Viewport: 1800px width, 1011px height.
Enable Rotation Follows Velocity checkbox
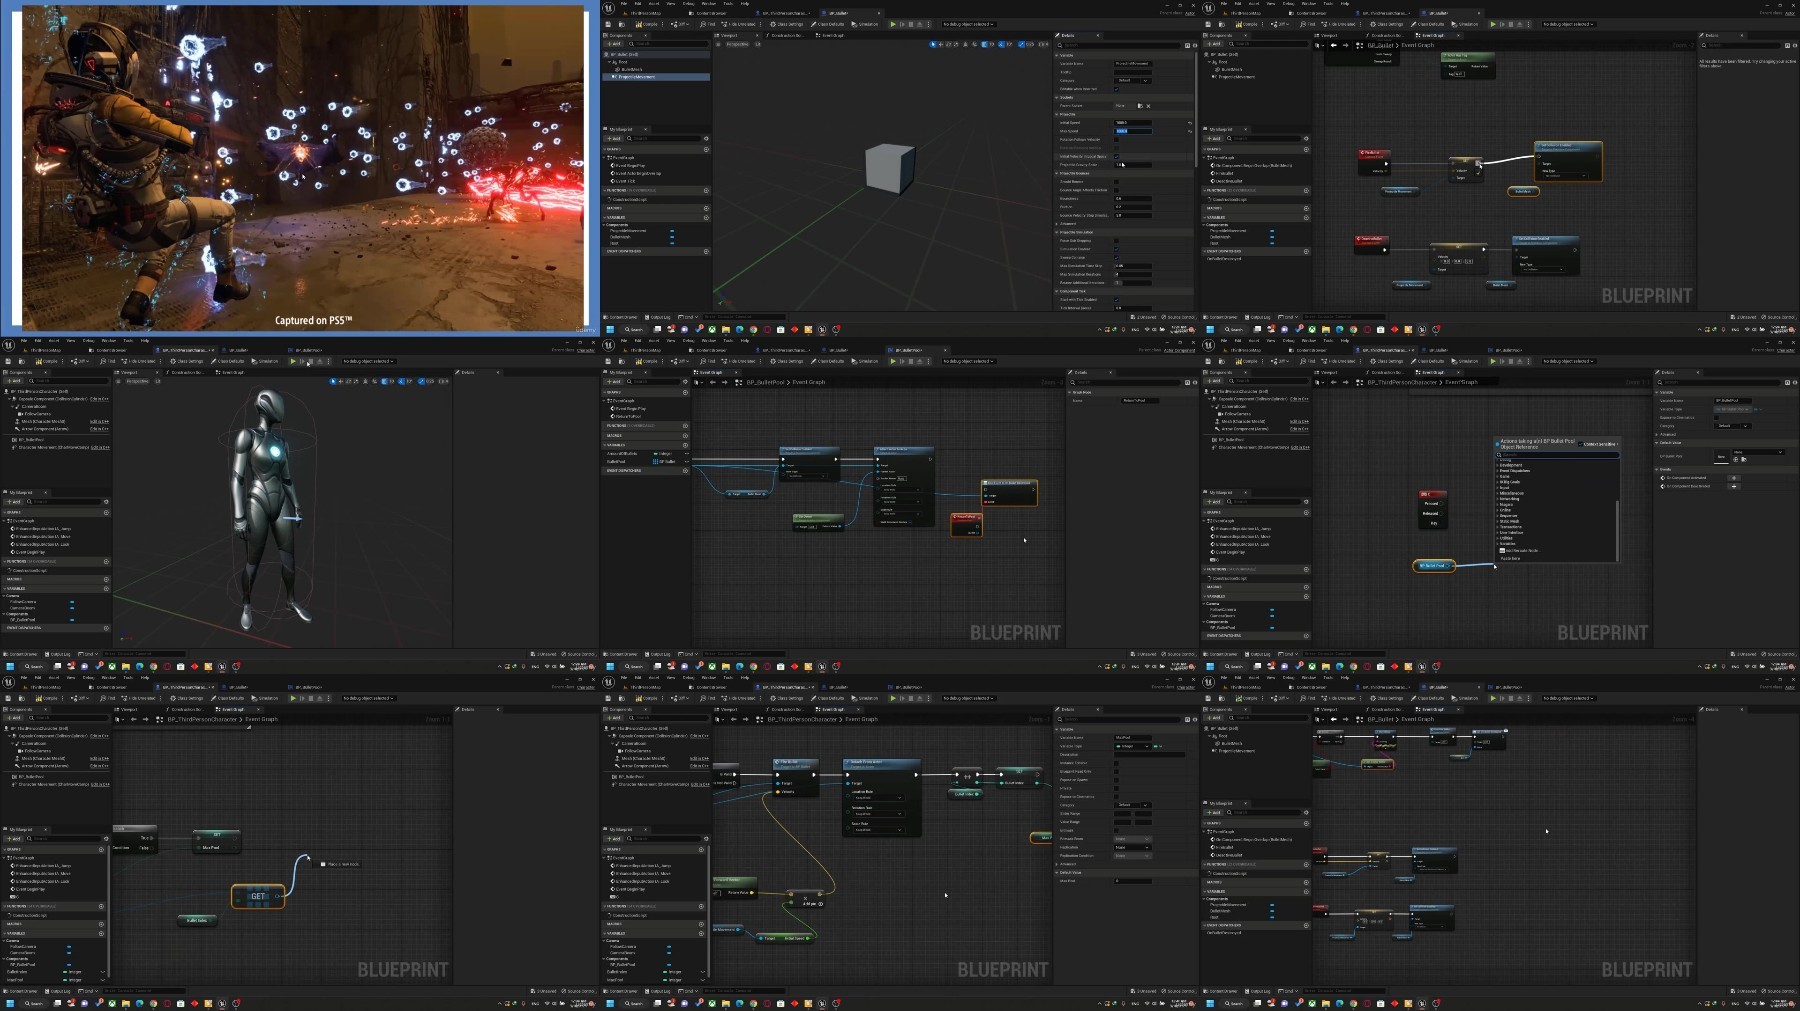(x=1116, y=140)
